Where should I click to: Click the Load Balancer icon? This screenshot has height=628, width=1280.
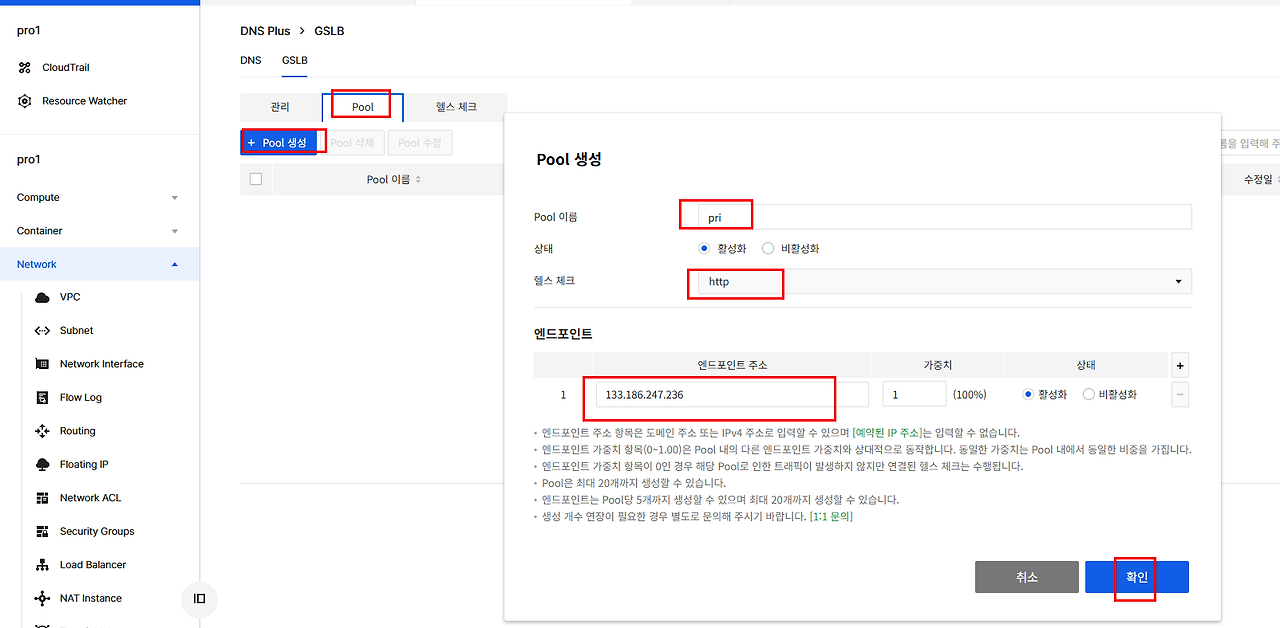pyautogui.click(x=42, y=565)
